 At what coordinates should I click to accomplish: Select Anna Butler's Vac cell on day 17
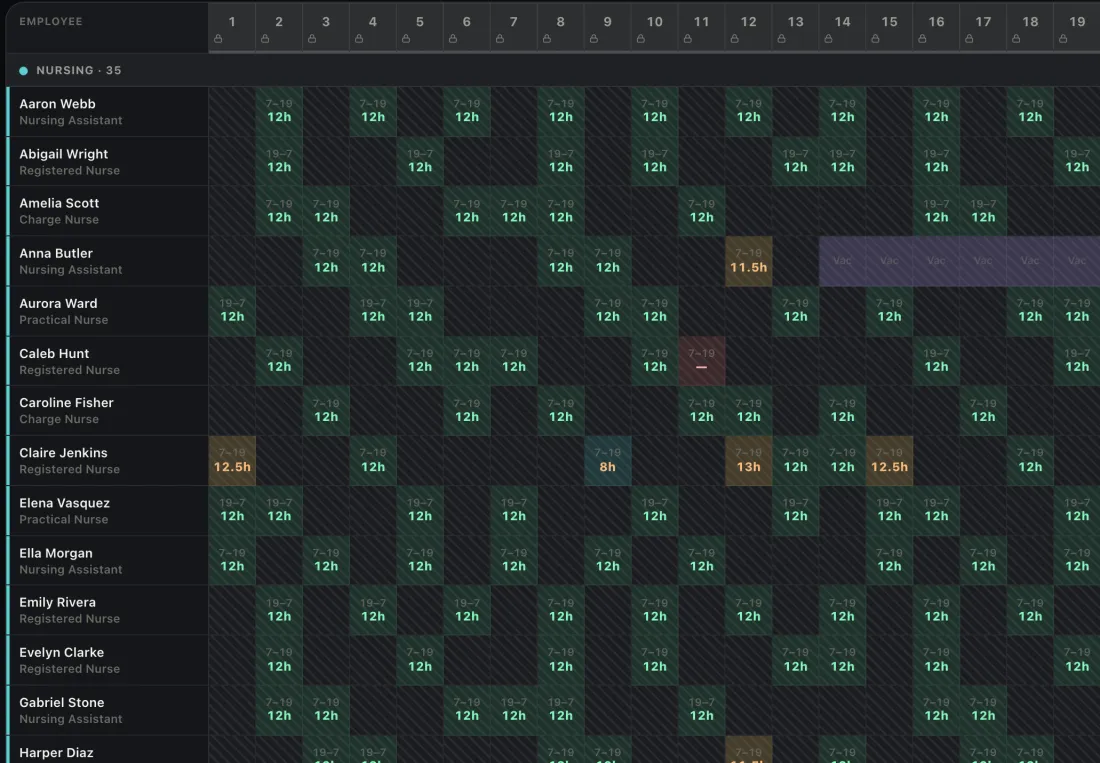[x=984, y=261]
